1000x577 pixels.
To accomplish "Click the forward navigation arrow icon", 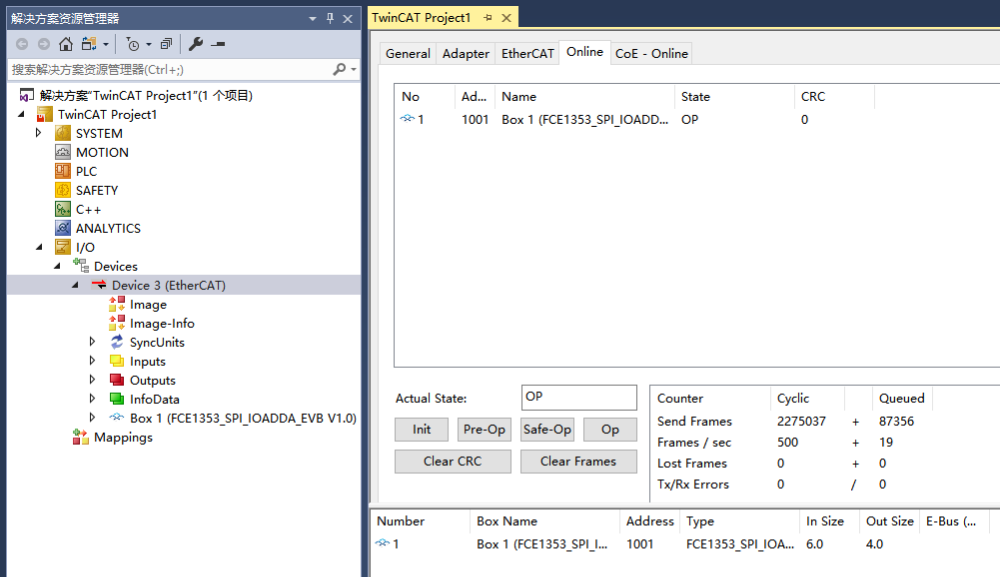I will click(x=43, y=44).
